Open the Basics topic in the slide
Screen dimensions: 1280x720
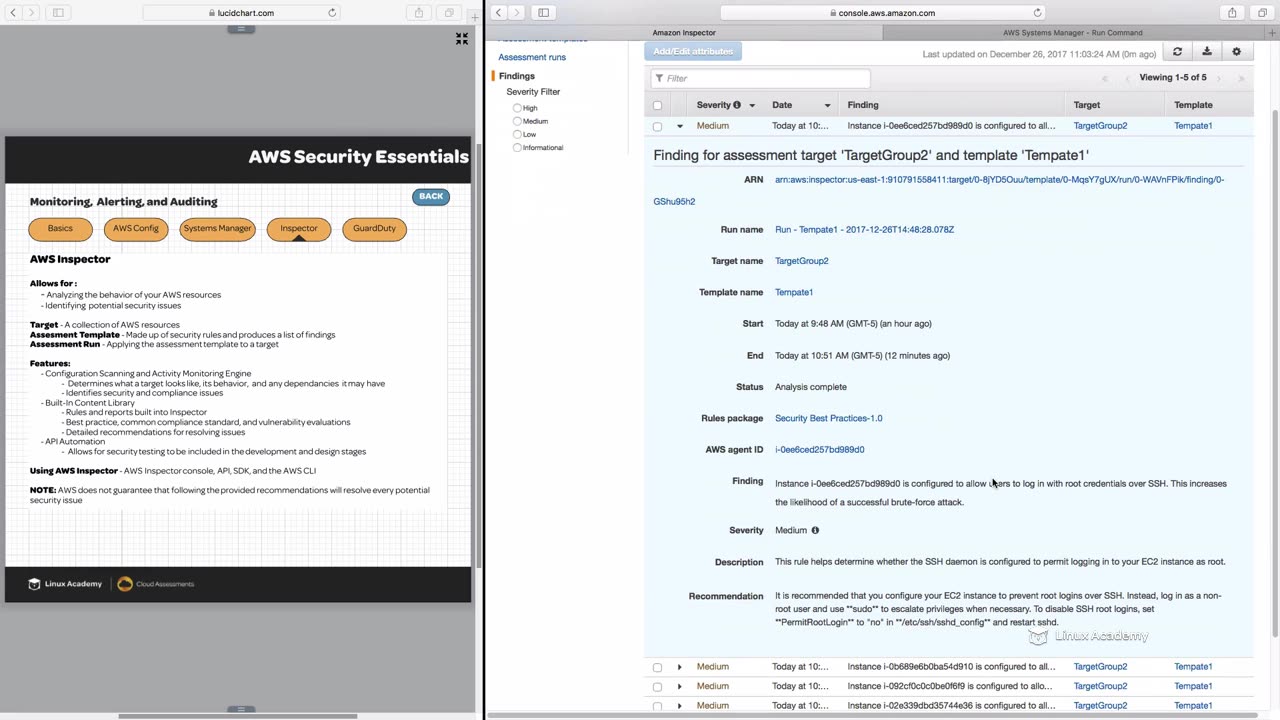tap(60, 229)
